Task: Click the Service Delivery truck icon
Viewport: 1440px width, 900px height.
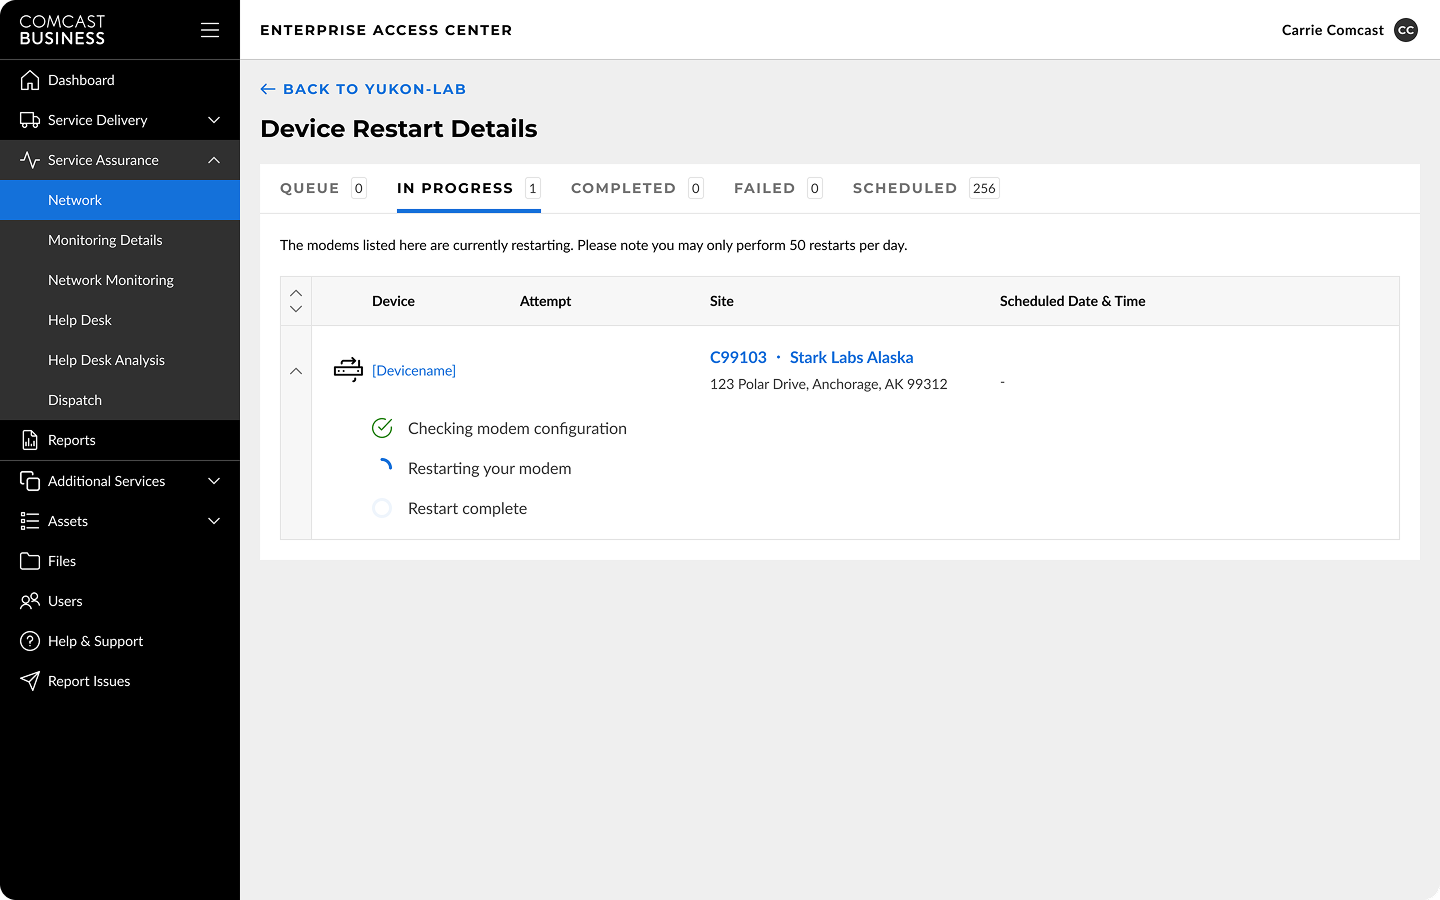Action: (x=30, y=120)
